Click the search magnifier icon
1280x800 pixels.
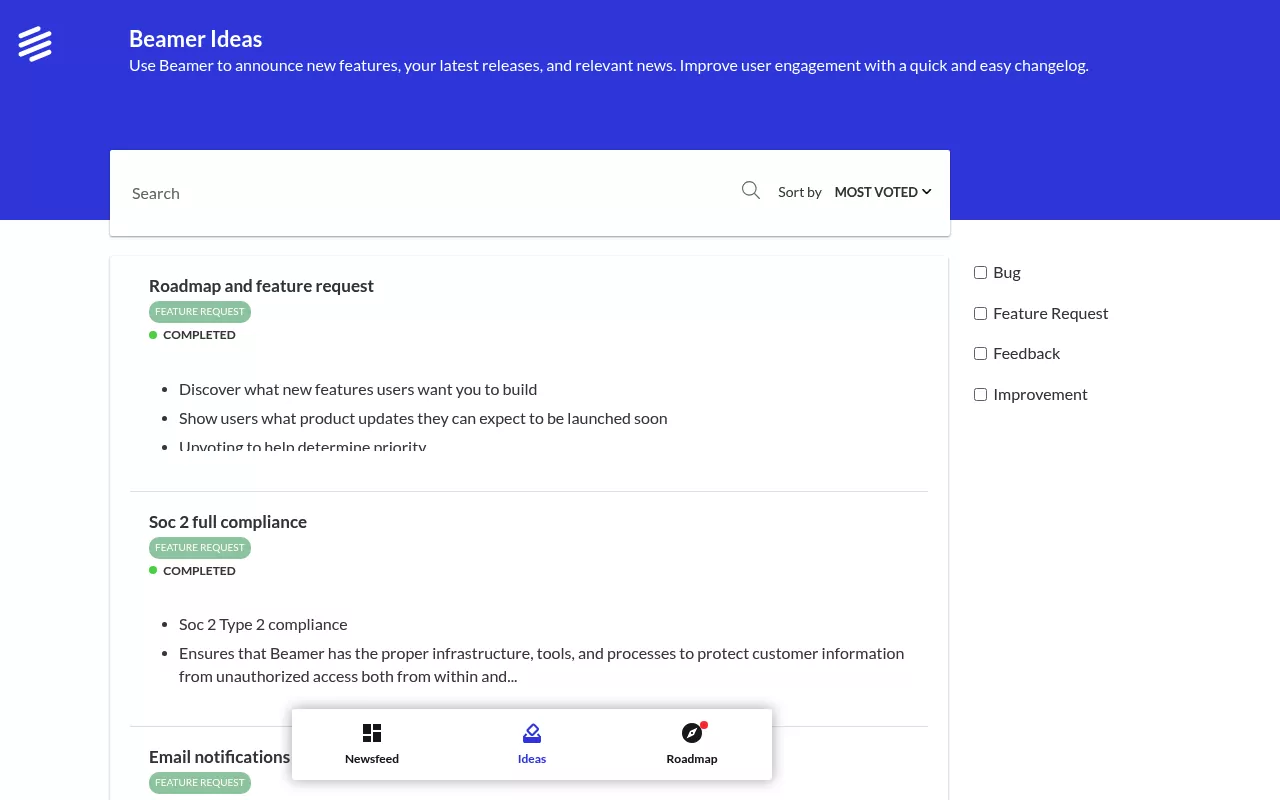[x=751, y=190]
